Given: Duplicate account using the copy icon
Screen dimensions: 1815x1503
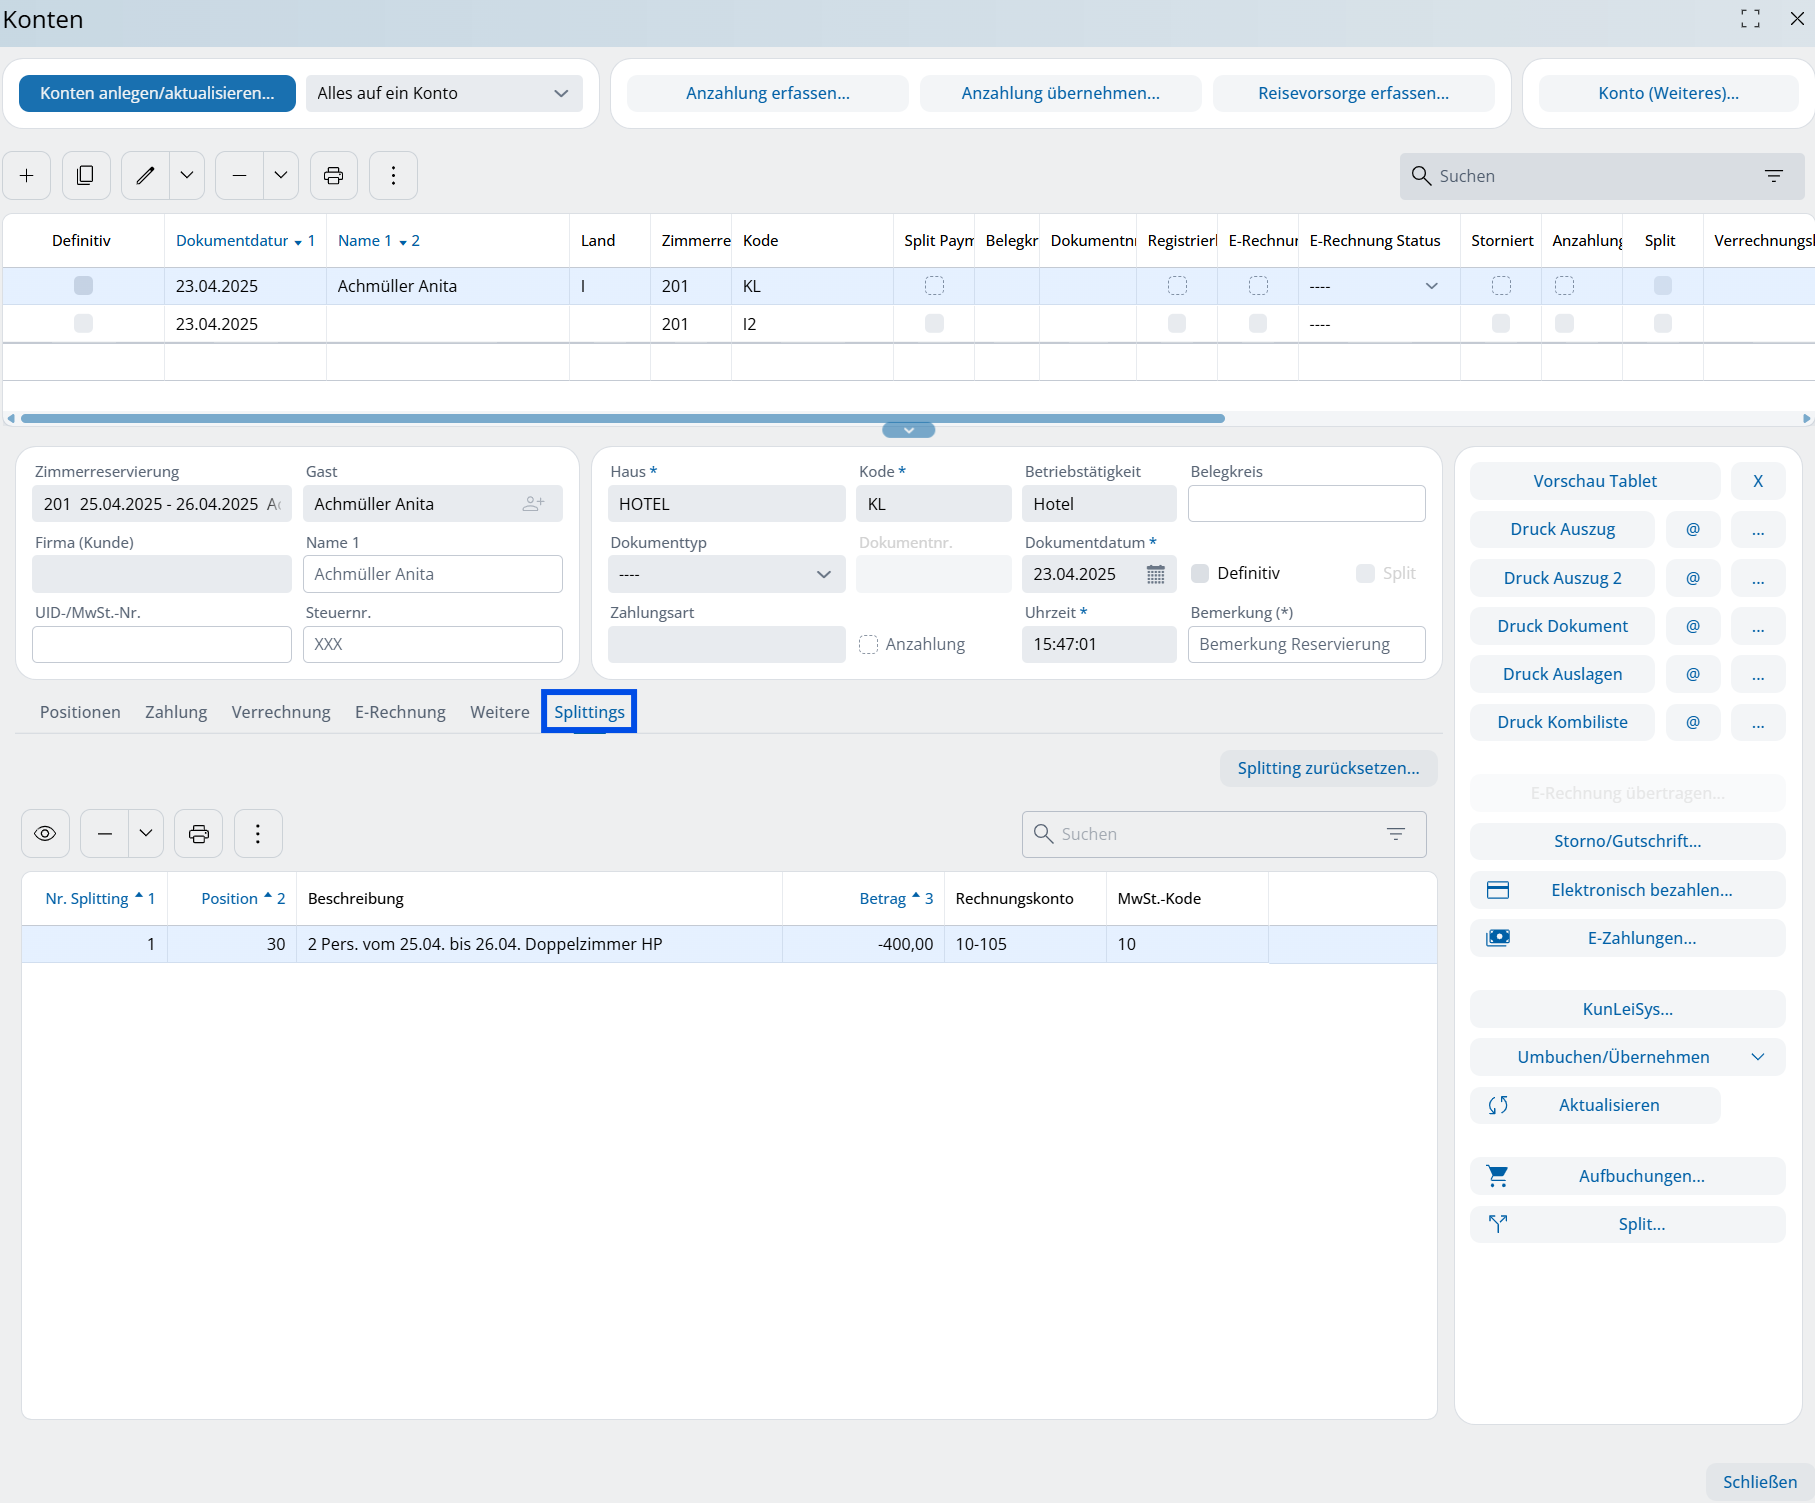Looking at the screenshot, I should pyautogui.click(x=86, y=176).
